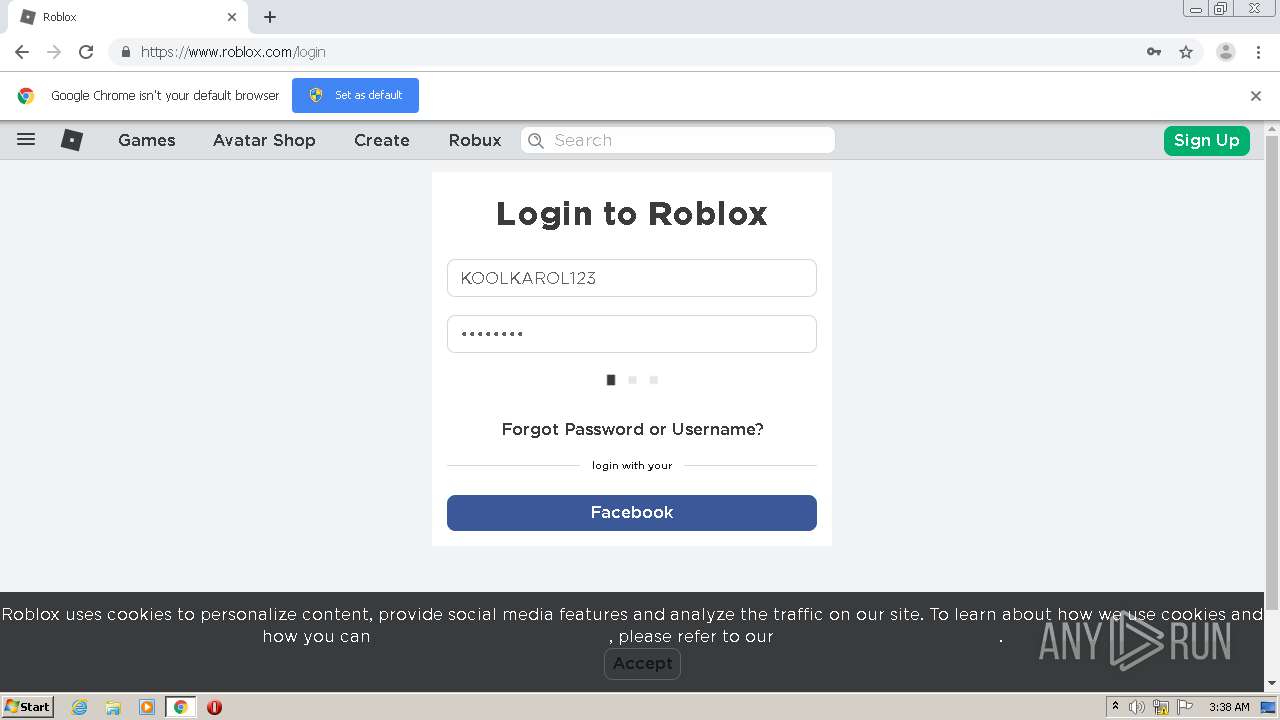
Task: Click the site padlock security icon
Action: (125, 52)
